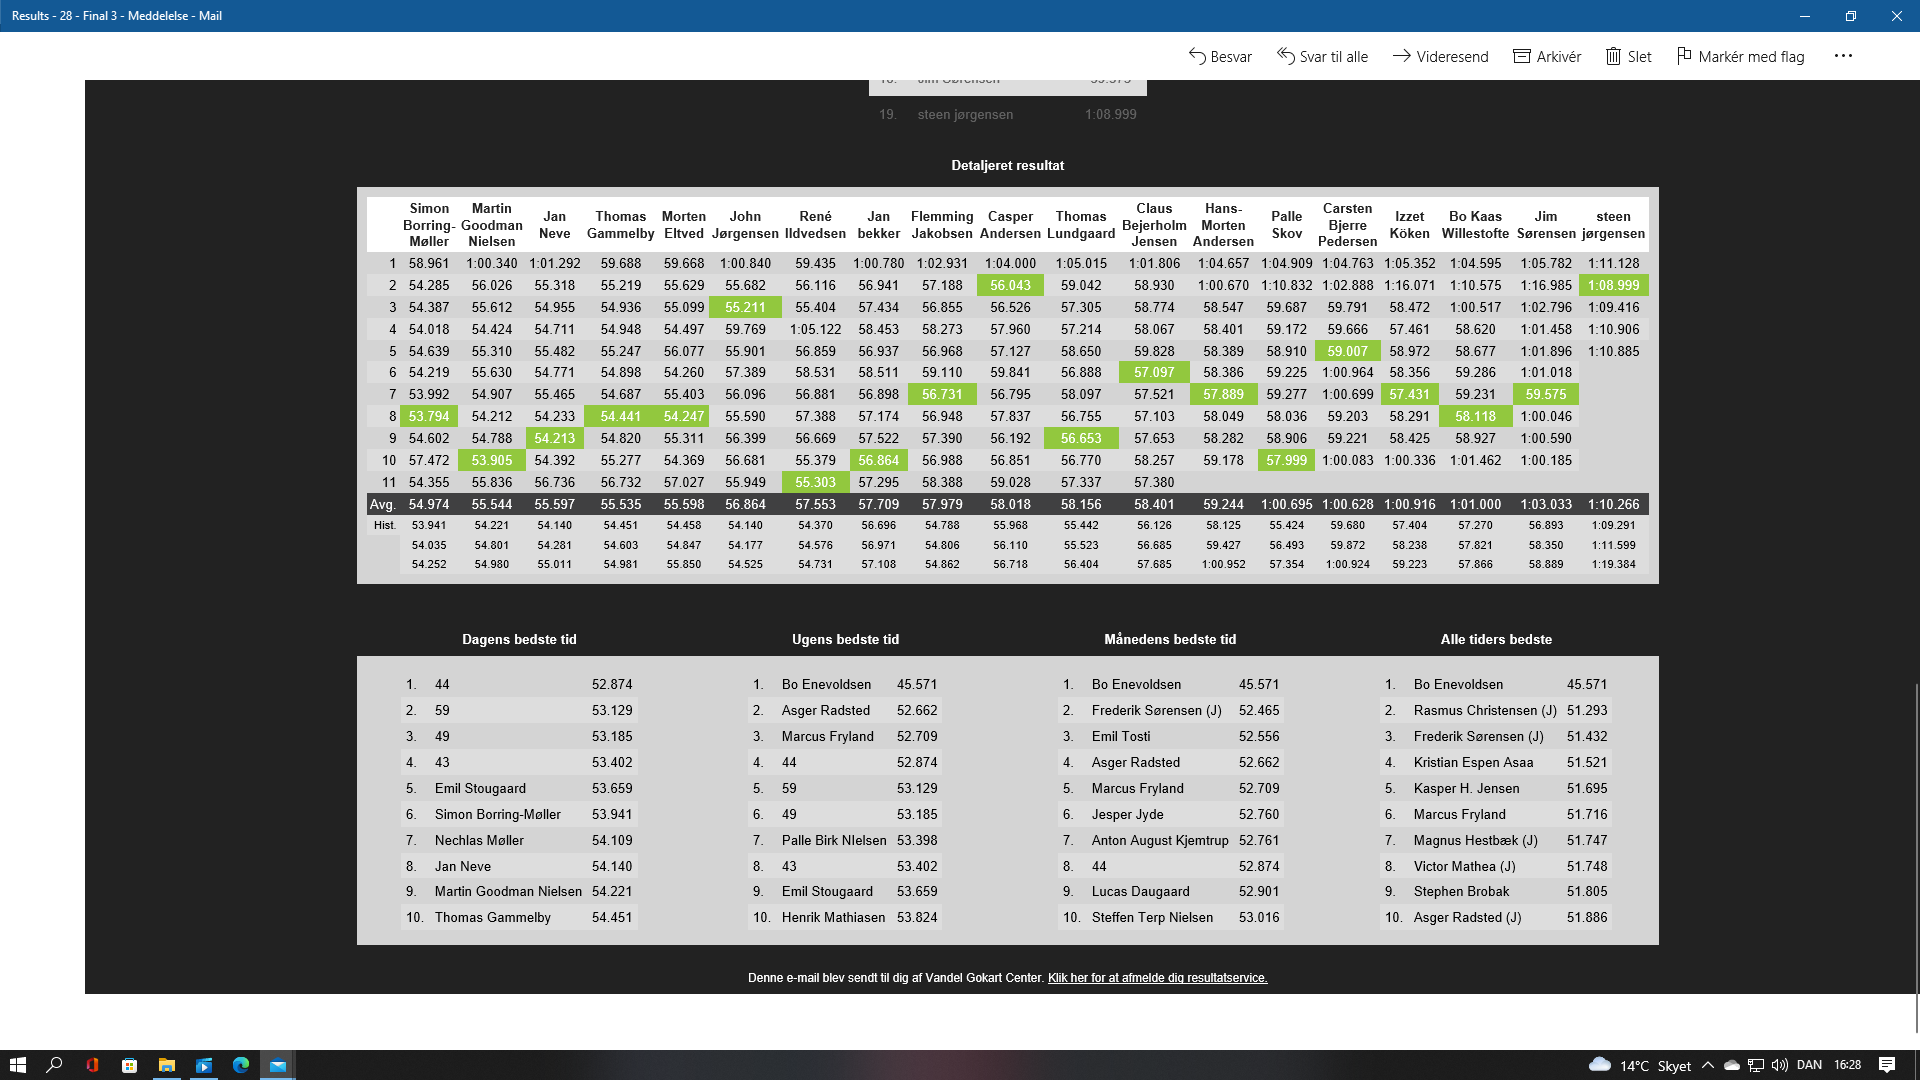This screenshot has width=1920, height=1080.
Task: Click the vertical scrollbar of the message
Action: (x=1916, y=860)
